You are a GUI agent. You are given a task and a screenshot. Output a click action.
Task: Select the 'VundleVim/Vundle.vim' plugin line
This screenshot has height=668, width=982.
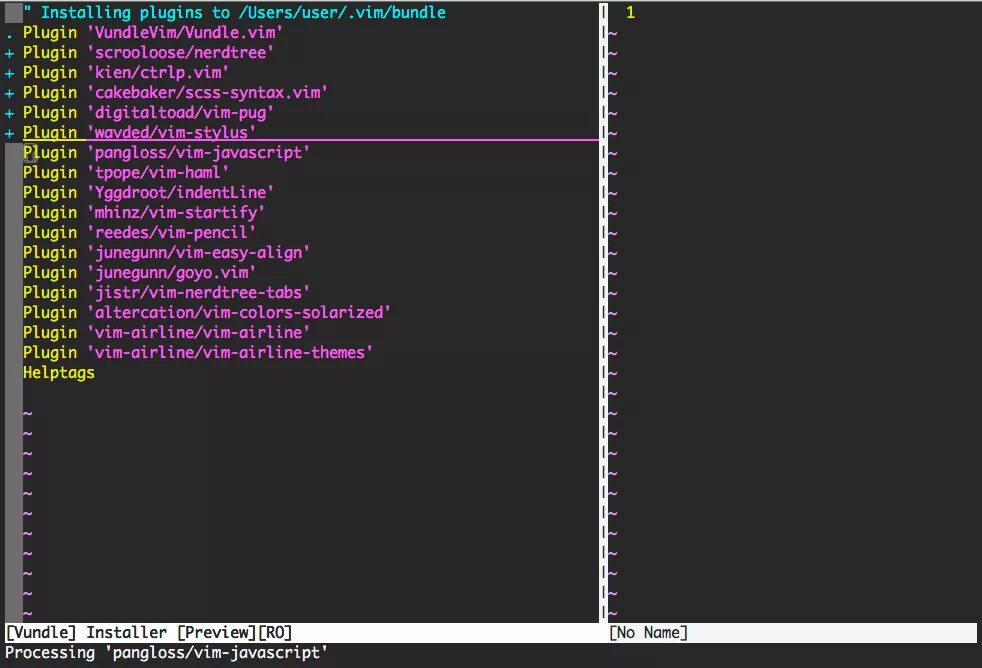(x=153, y=33)
